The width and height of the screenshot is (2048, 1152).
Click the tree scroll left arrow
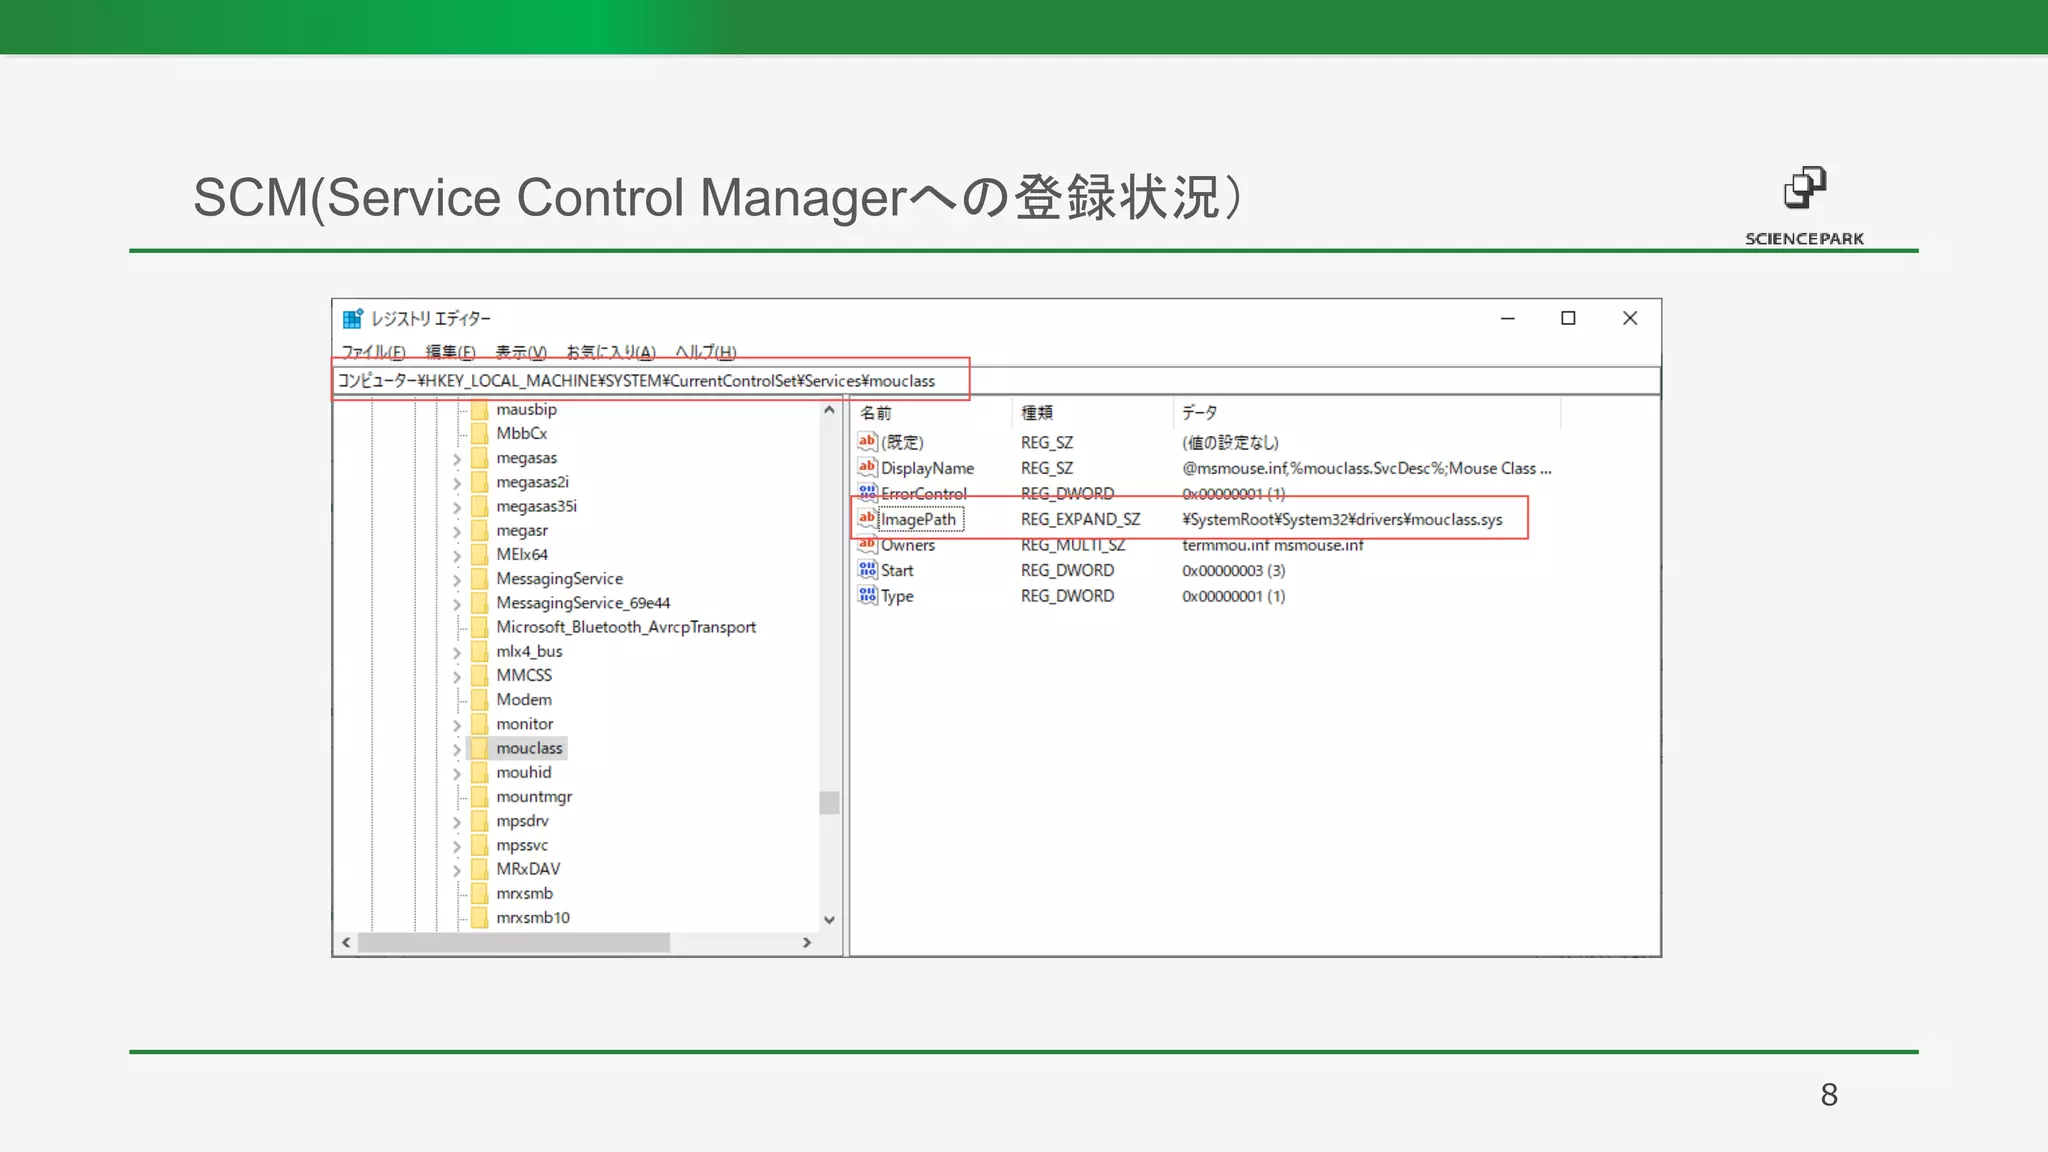(x=346, y=942)
